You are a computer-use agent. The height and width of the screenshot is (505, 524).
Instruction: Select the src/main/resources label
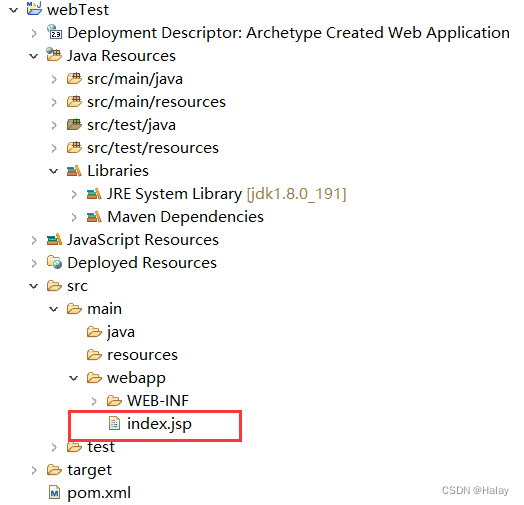[156, 102]
